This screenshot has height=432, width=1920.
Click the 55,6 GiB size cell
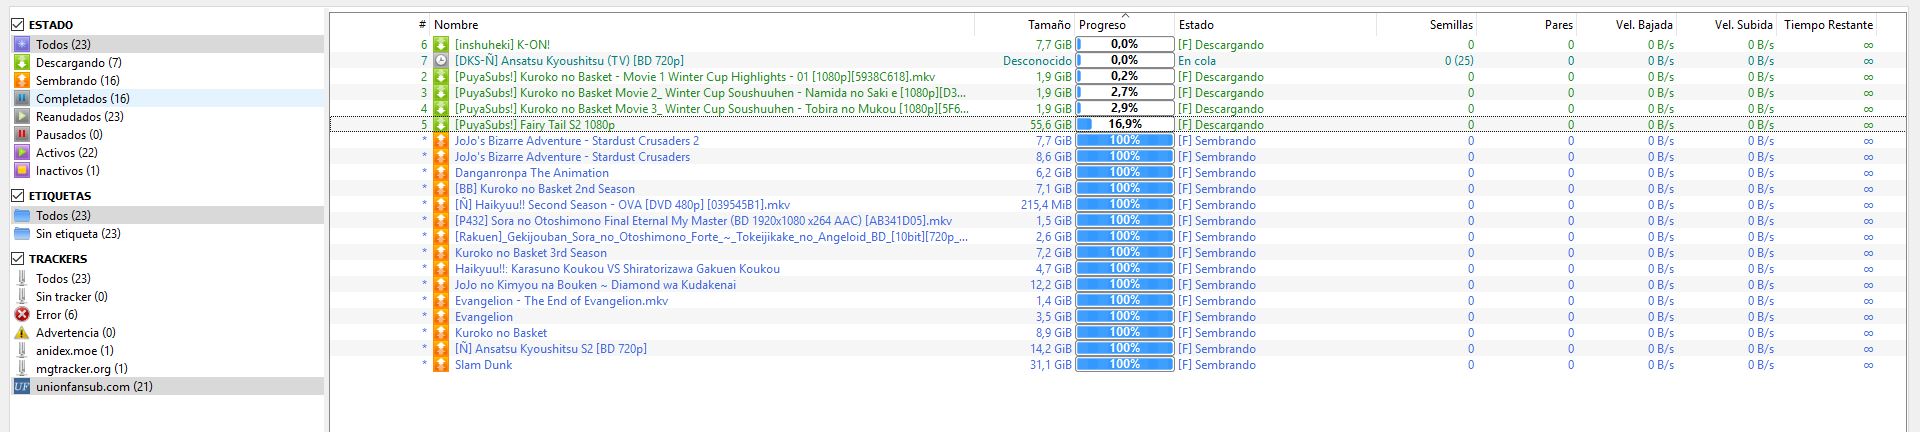point(1050,125)
